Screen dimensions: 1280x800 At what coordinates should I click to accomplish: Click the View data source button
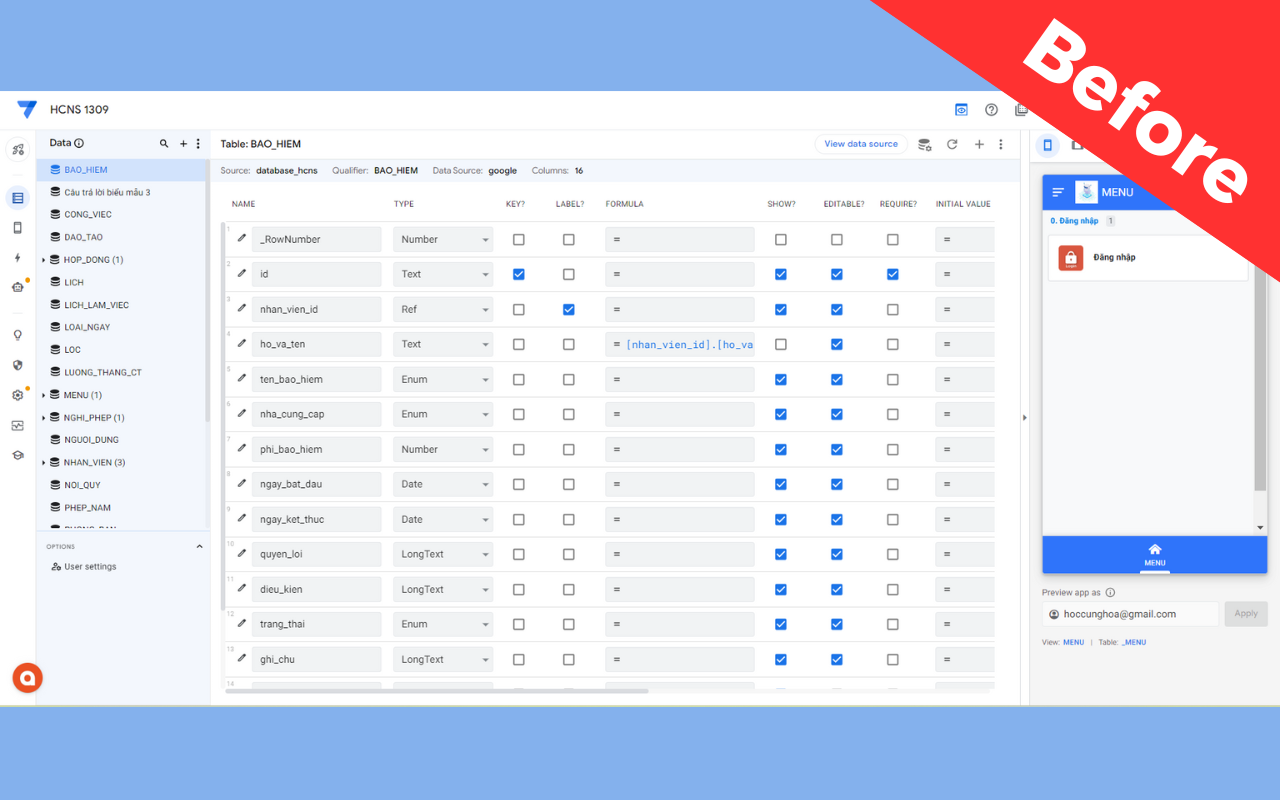tap(861, 144)
